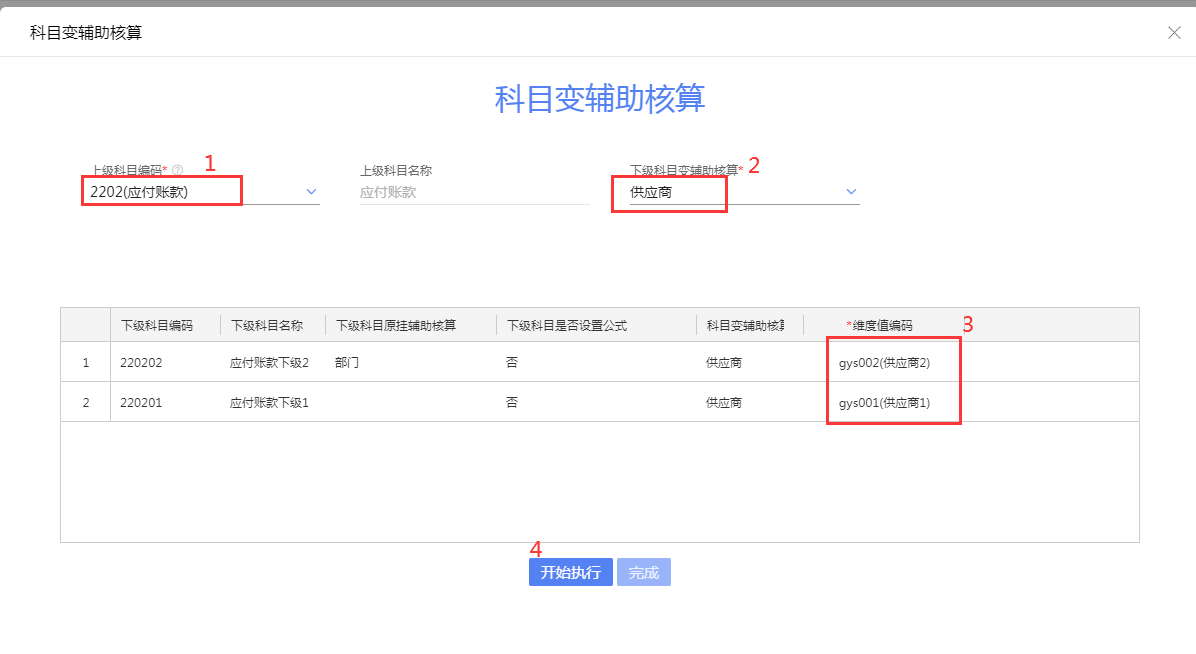Click the 部门 cell in row 220202
The width and height of the screenshot is (1196, 654).
click(x=346, y=362)
